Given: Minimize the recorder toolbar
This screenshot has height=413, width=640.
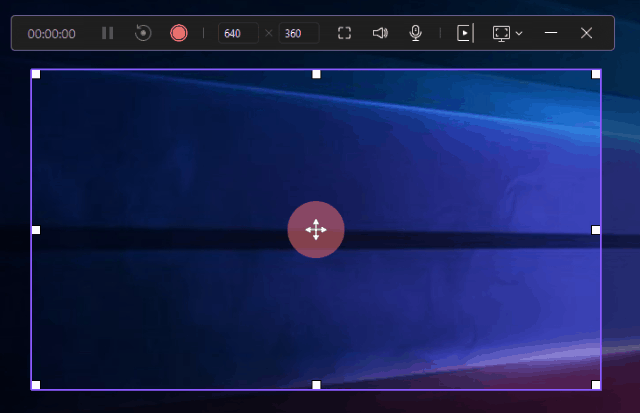Looking at the screenshot, I should [x=551, y=33].
